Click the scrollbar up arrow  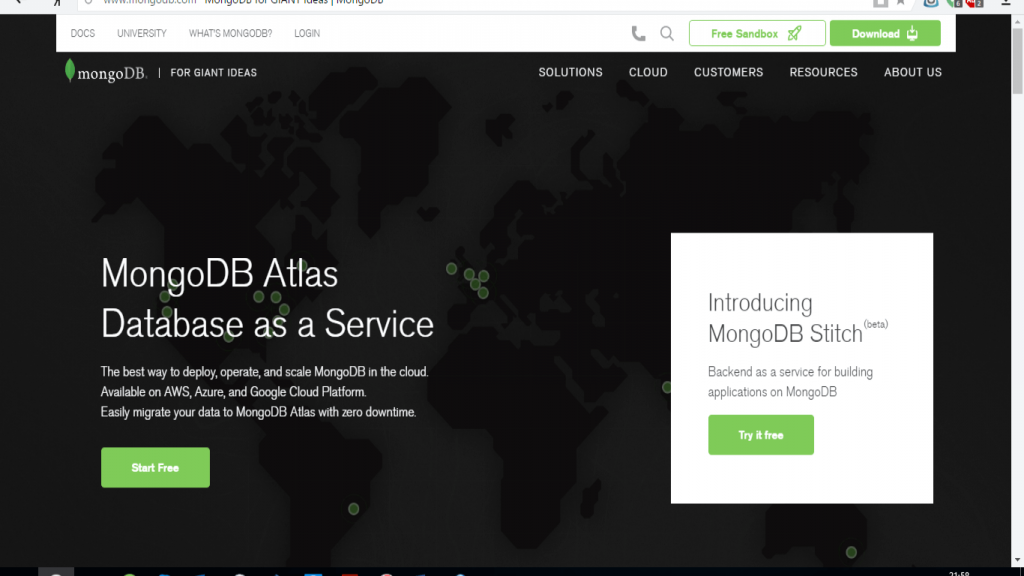click(x=1017, y=22)
